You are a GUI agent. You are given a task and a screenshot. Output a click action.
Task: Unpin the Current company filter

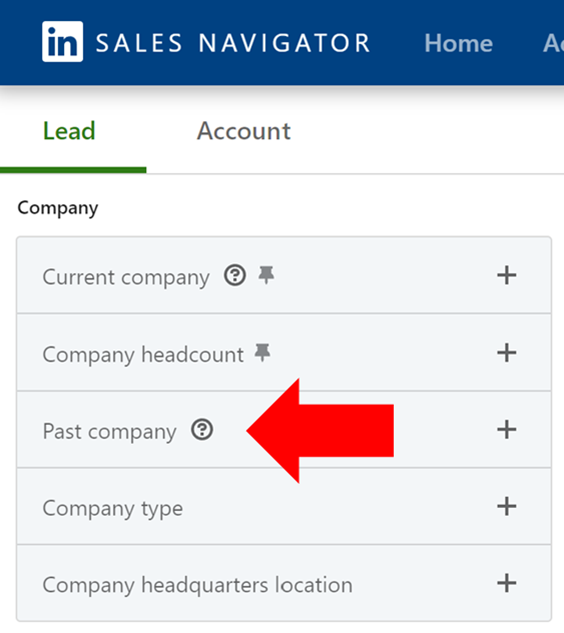coord(266,275)
